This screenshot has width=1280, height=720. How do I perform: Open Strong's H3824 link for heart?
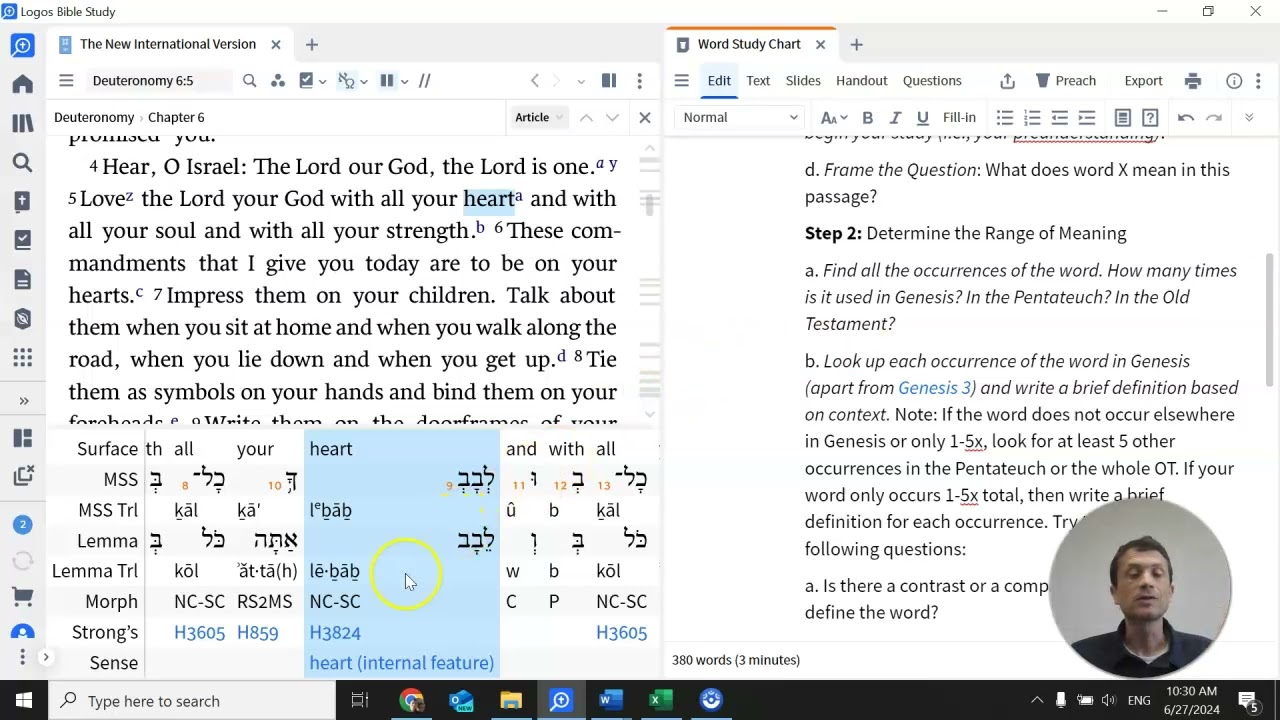[335, 632]
